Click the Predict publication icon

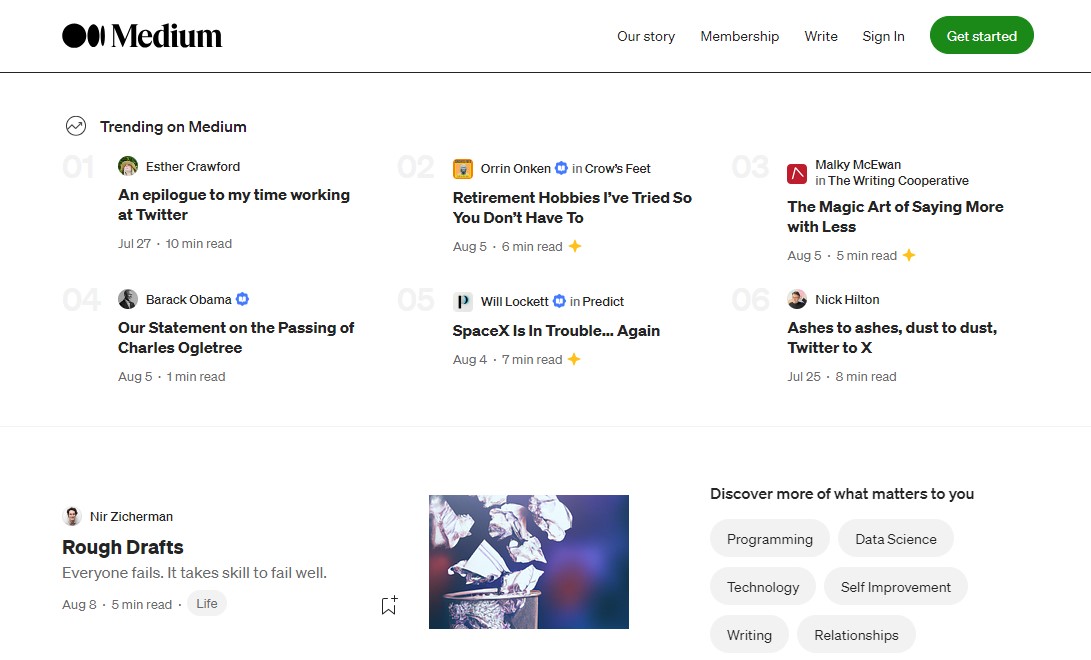coord(463,301)
